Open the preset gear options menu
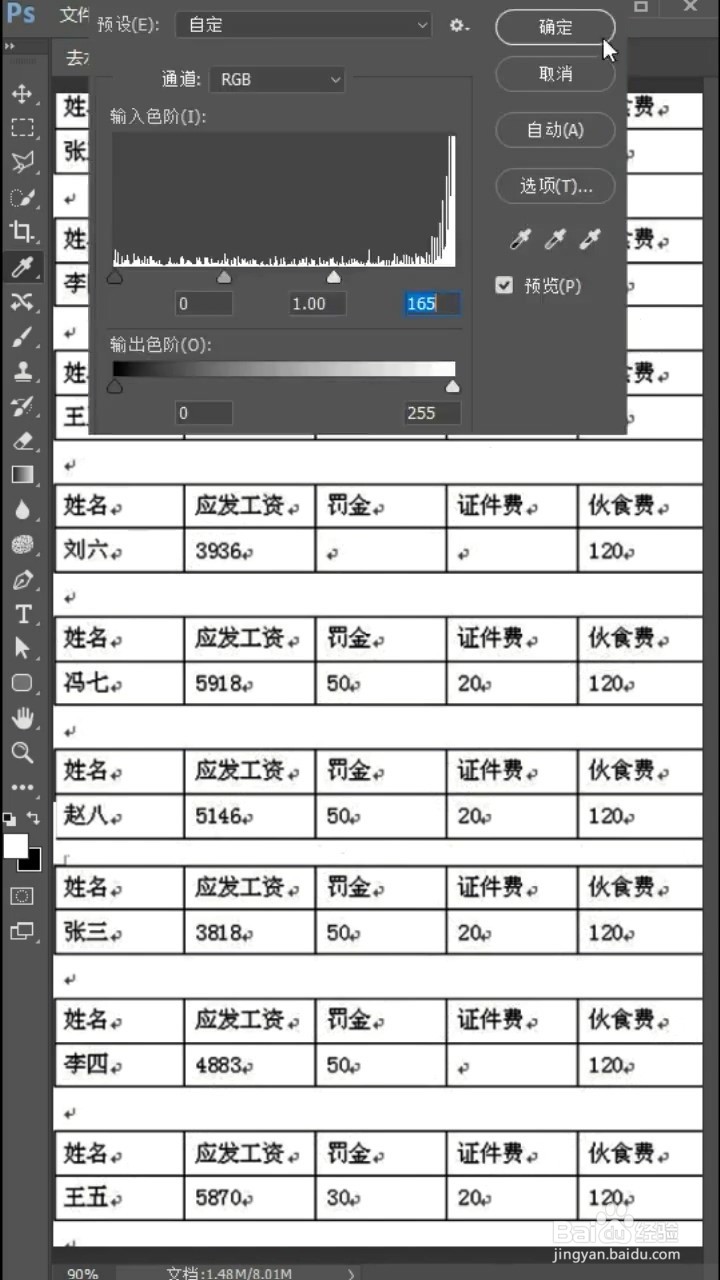This screenshot has width=720, height=1280. coord(459,26)
